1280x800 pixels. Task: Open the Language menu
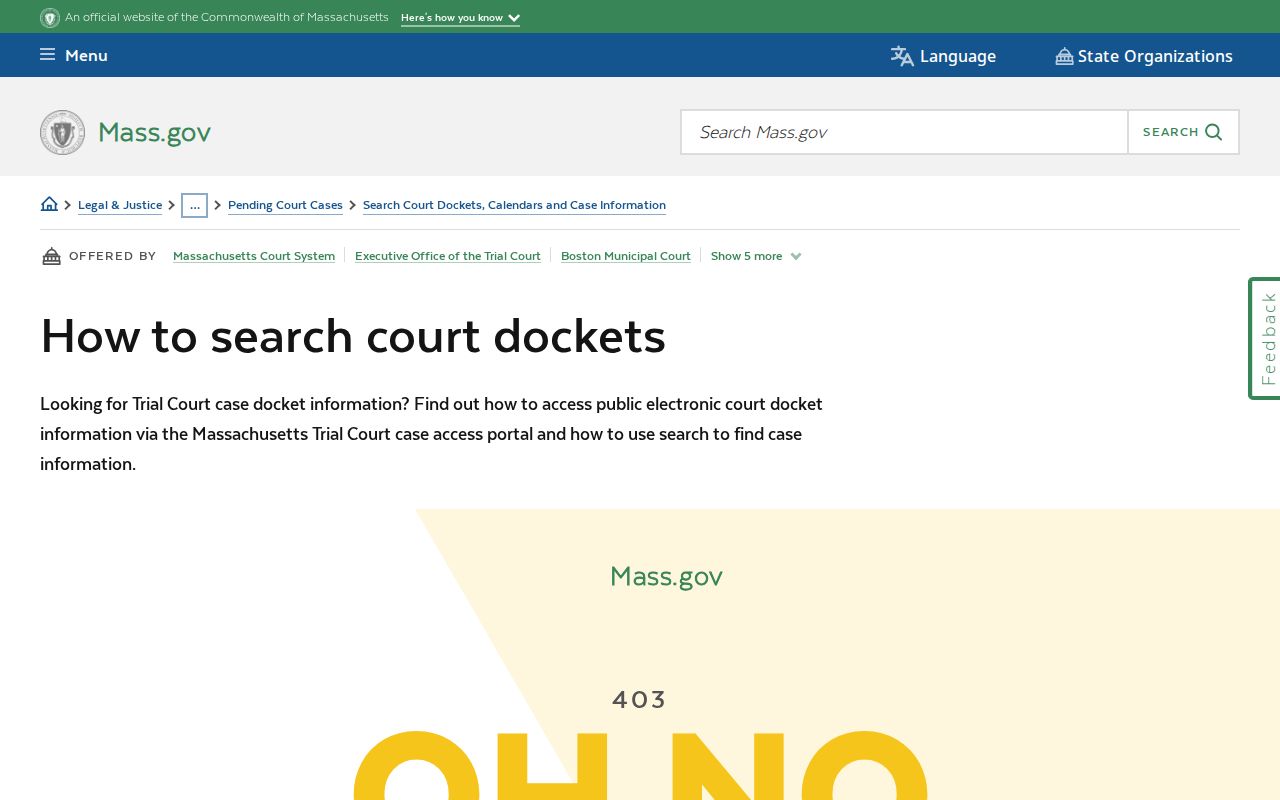tap(943, 56)
